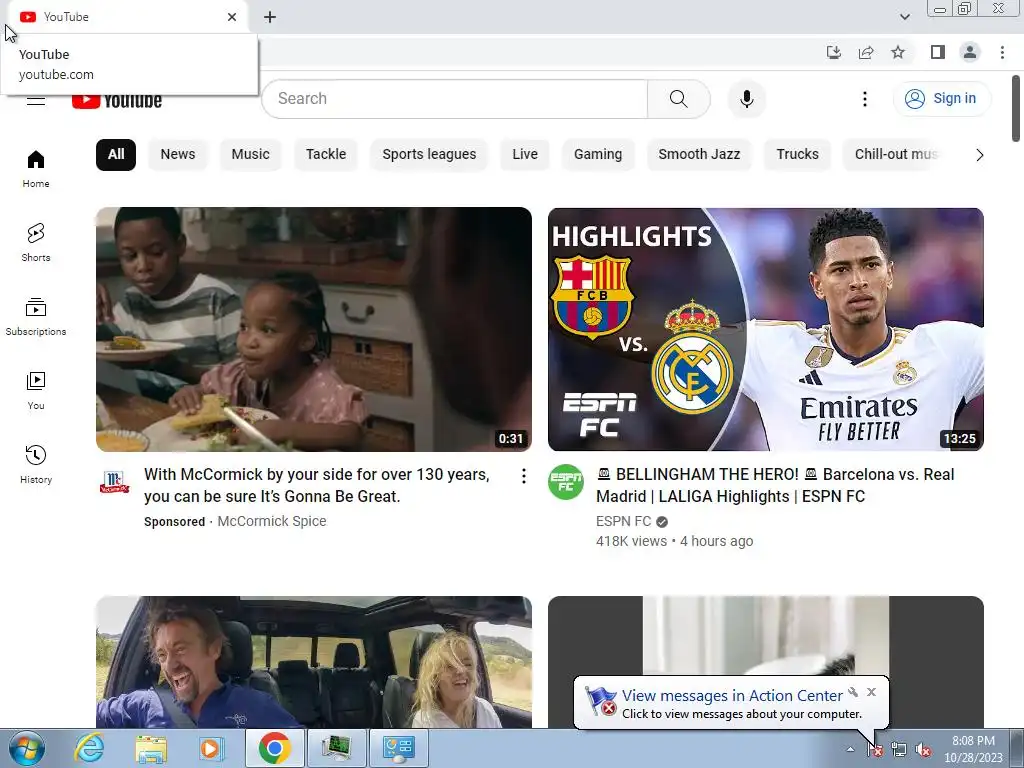Click in the YouTube Search field
Image resolution: width=1024 pixels, height=768 pixels.
(x=455, y=99)
